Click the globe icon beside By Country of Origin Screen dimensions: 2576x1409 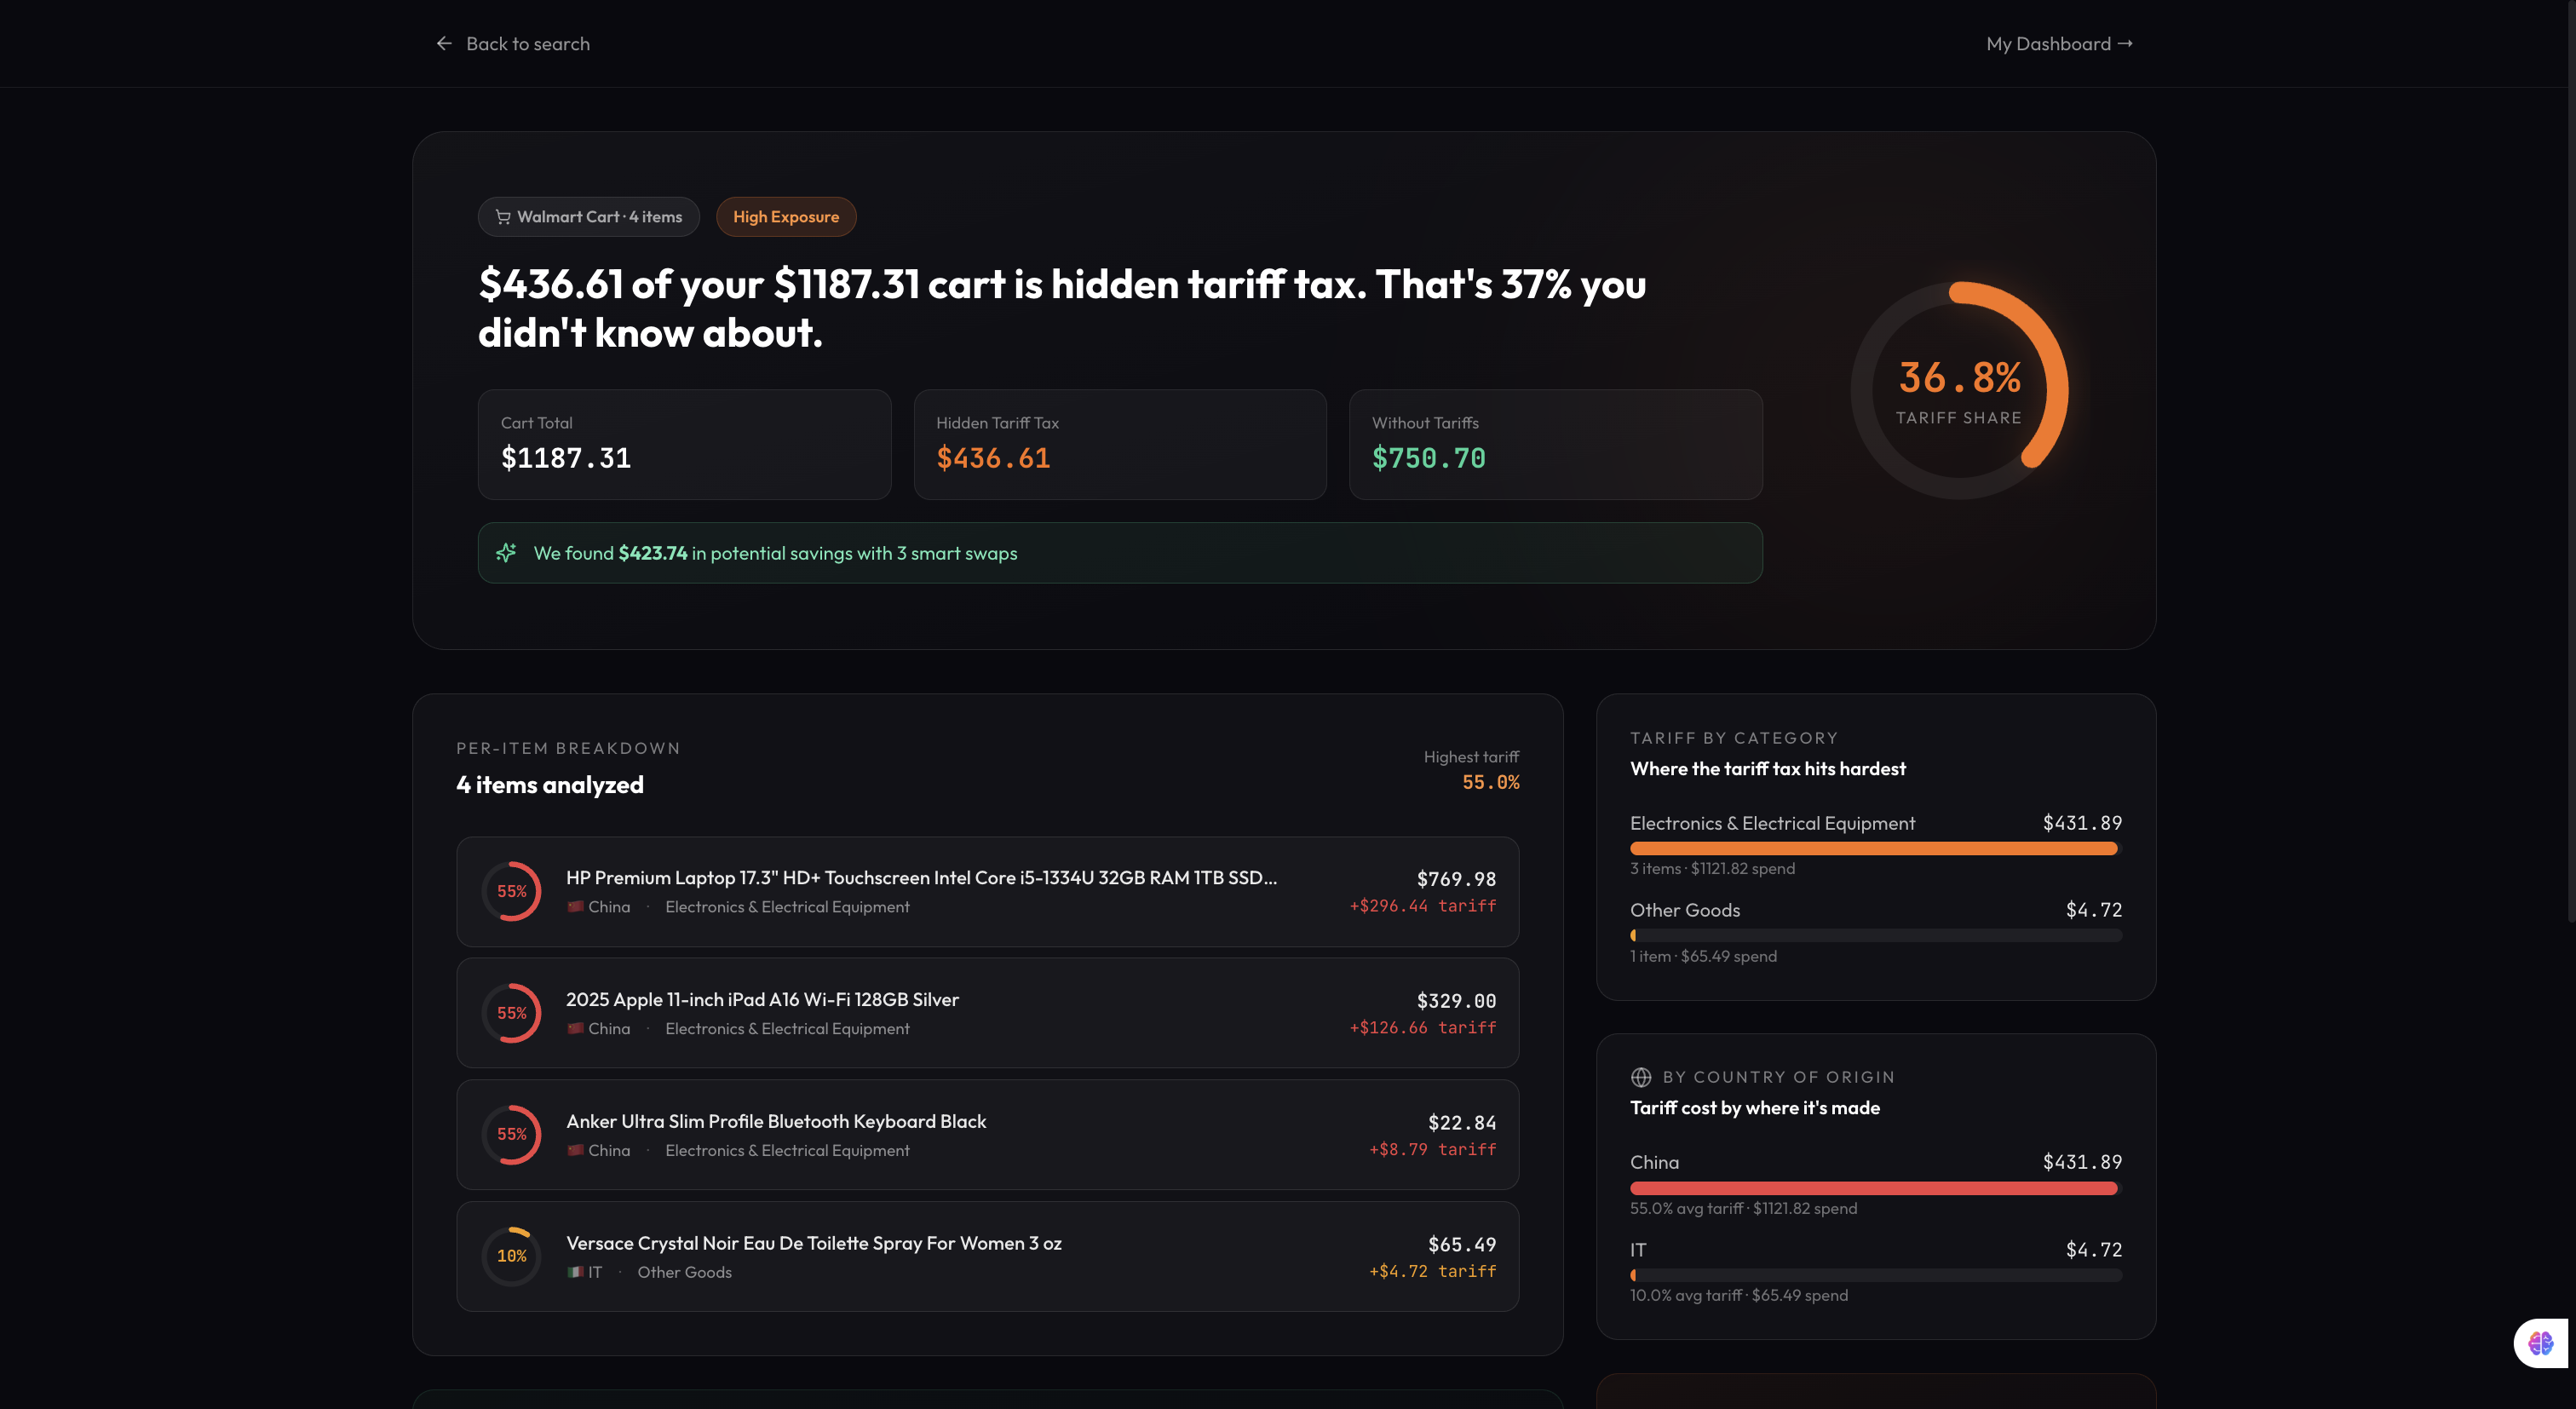tap(1641, 1077)
